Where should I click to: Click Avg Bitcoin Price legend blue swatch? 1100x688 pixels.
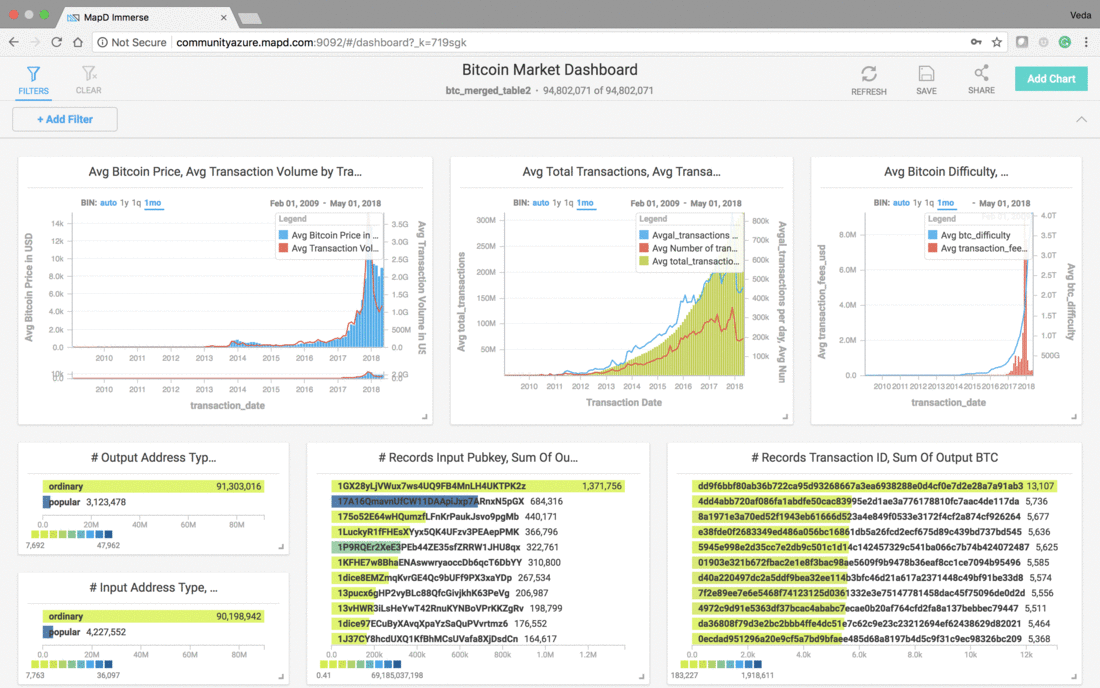point(283,235)
